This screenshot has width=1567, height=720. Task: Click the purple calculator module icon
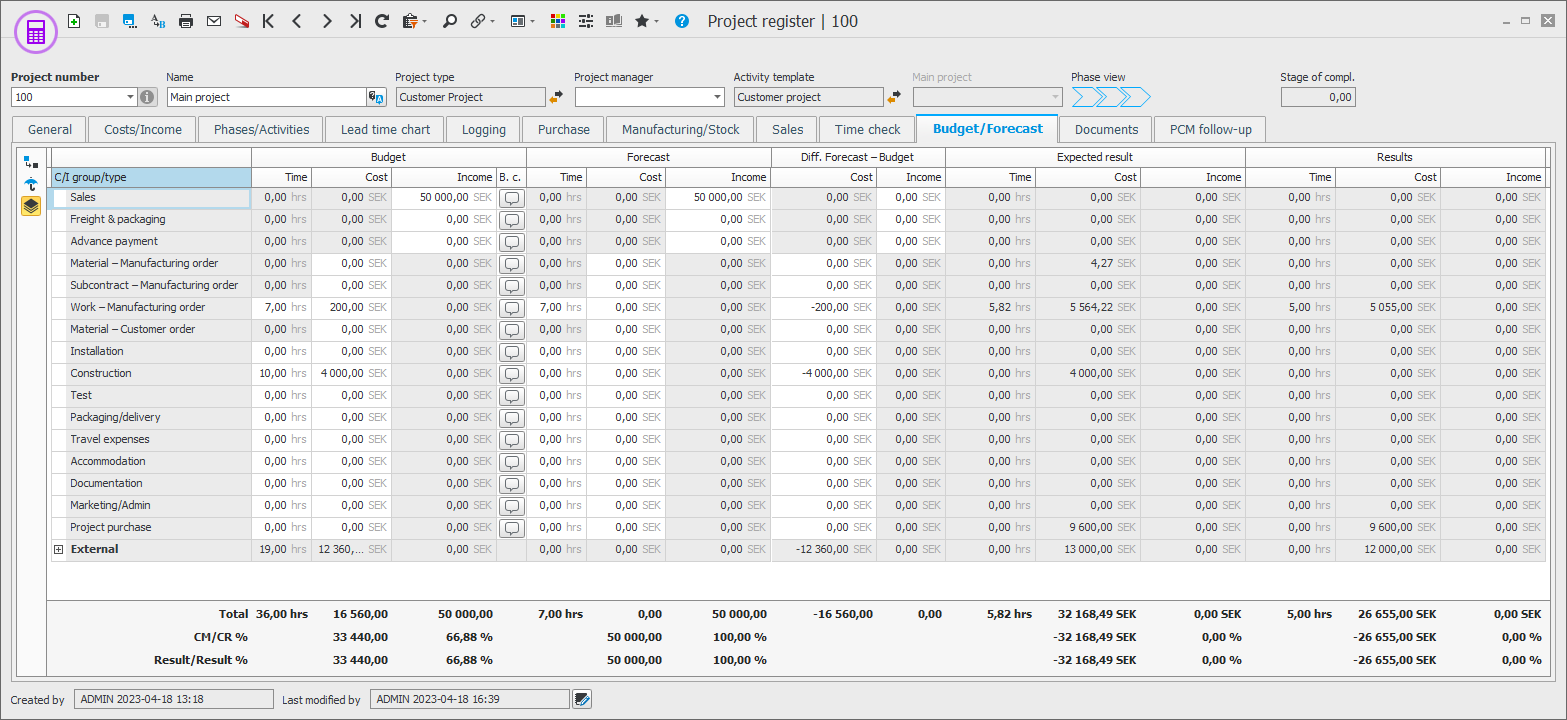[x=36, y=33]
